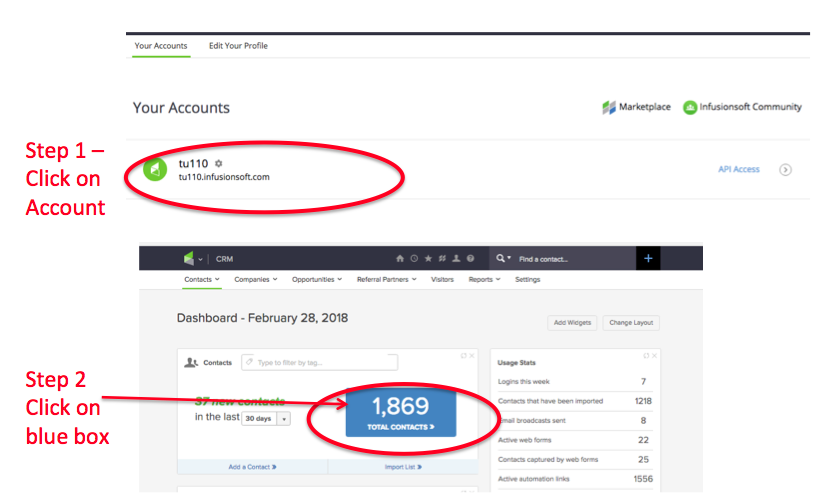
Task: Click the home icon in CRM header
Action: click(x=400, y=258)
